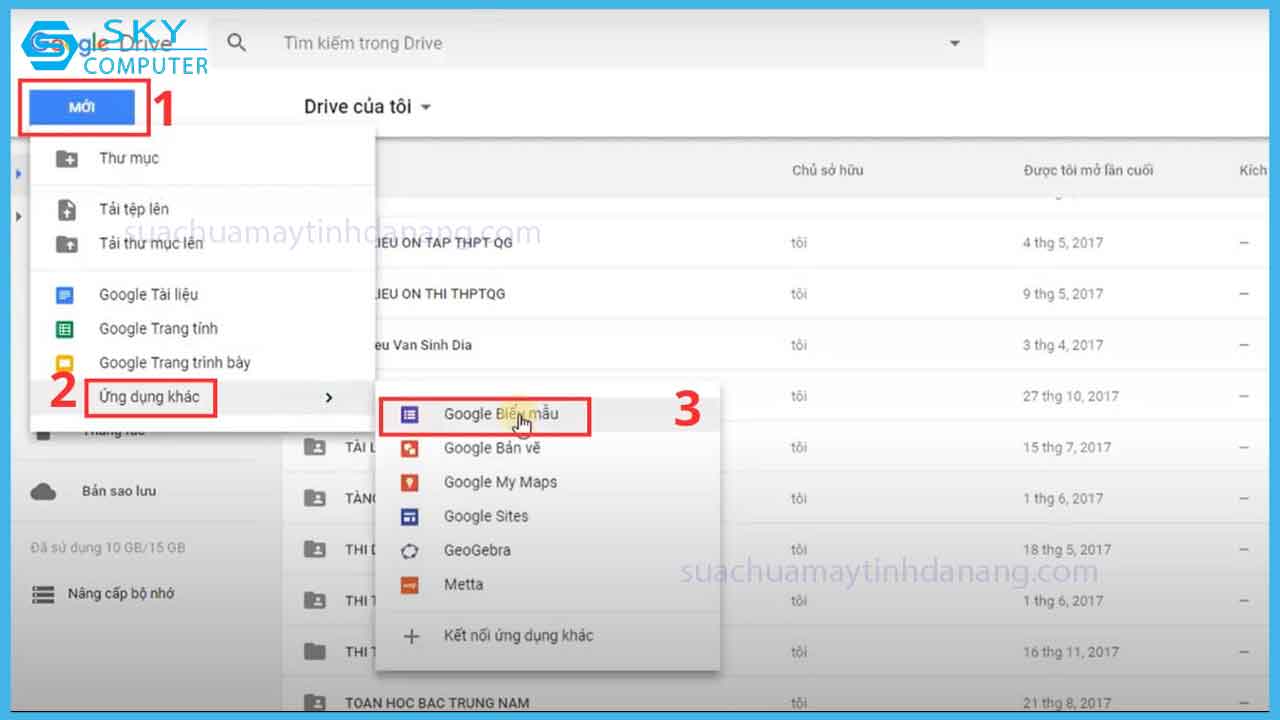1280x720 pixels.
Task: Click the blue Google Docs icon
Action: coord(65,295)
